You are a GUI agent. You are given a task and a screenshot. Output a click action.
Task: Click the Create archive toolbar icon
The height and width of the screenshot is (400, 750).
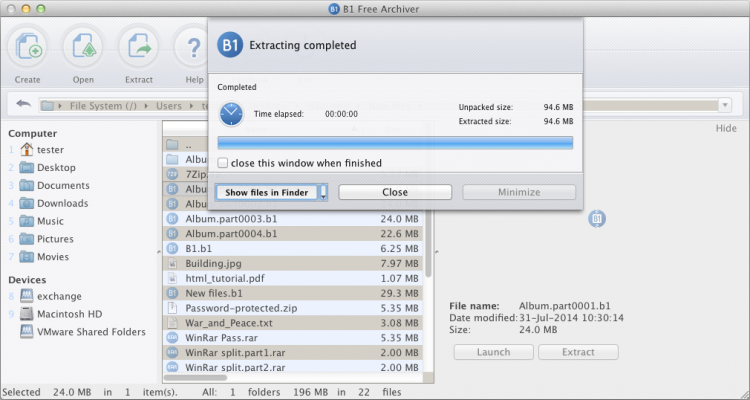pyautogui.click(x=28, y=47)
